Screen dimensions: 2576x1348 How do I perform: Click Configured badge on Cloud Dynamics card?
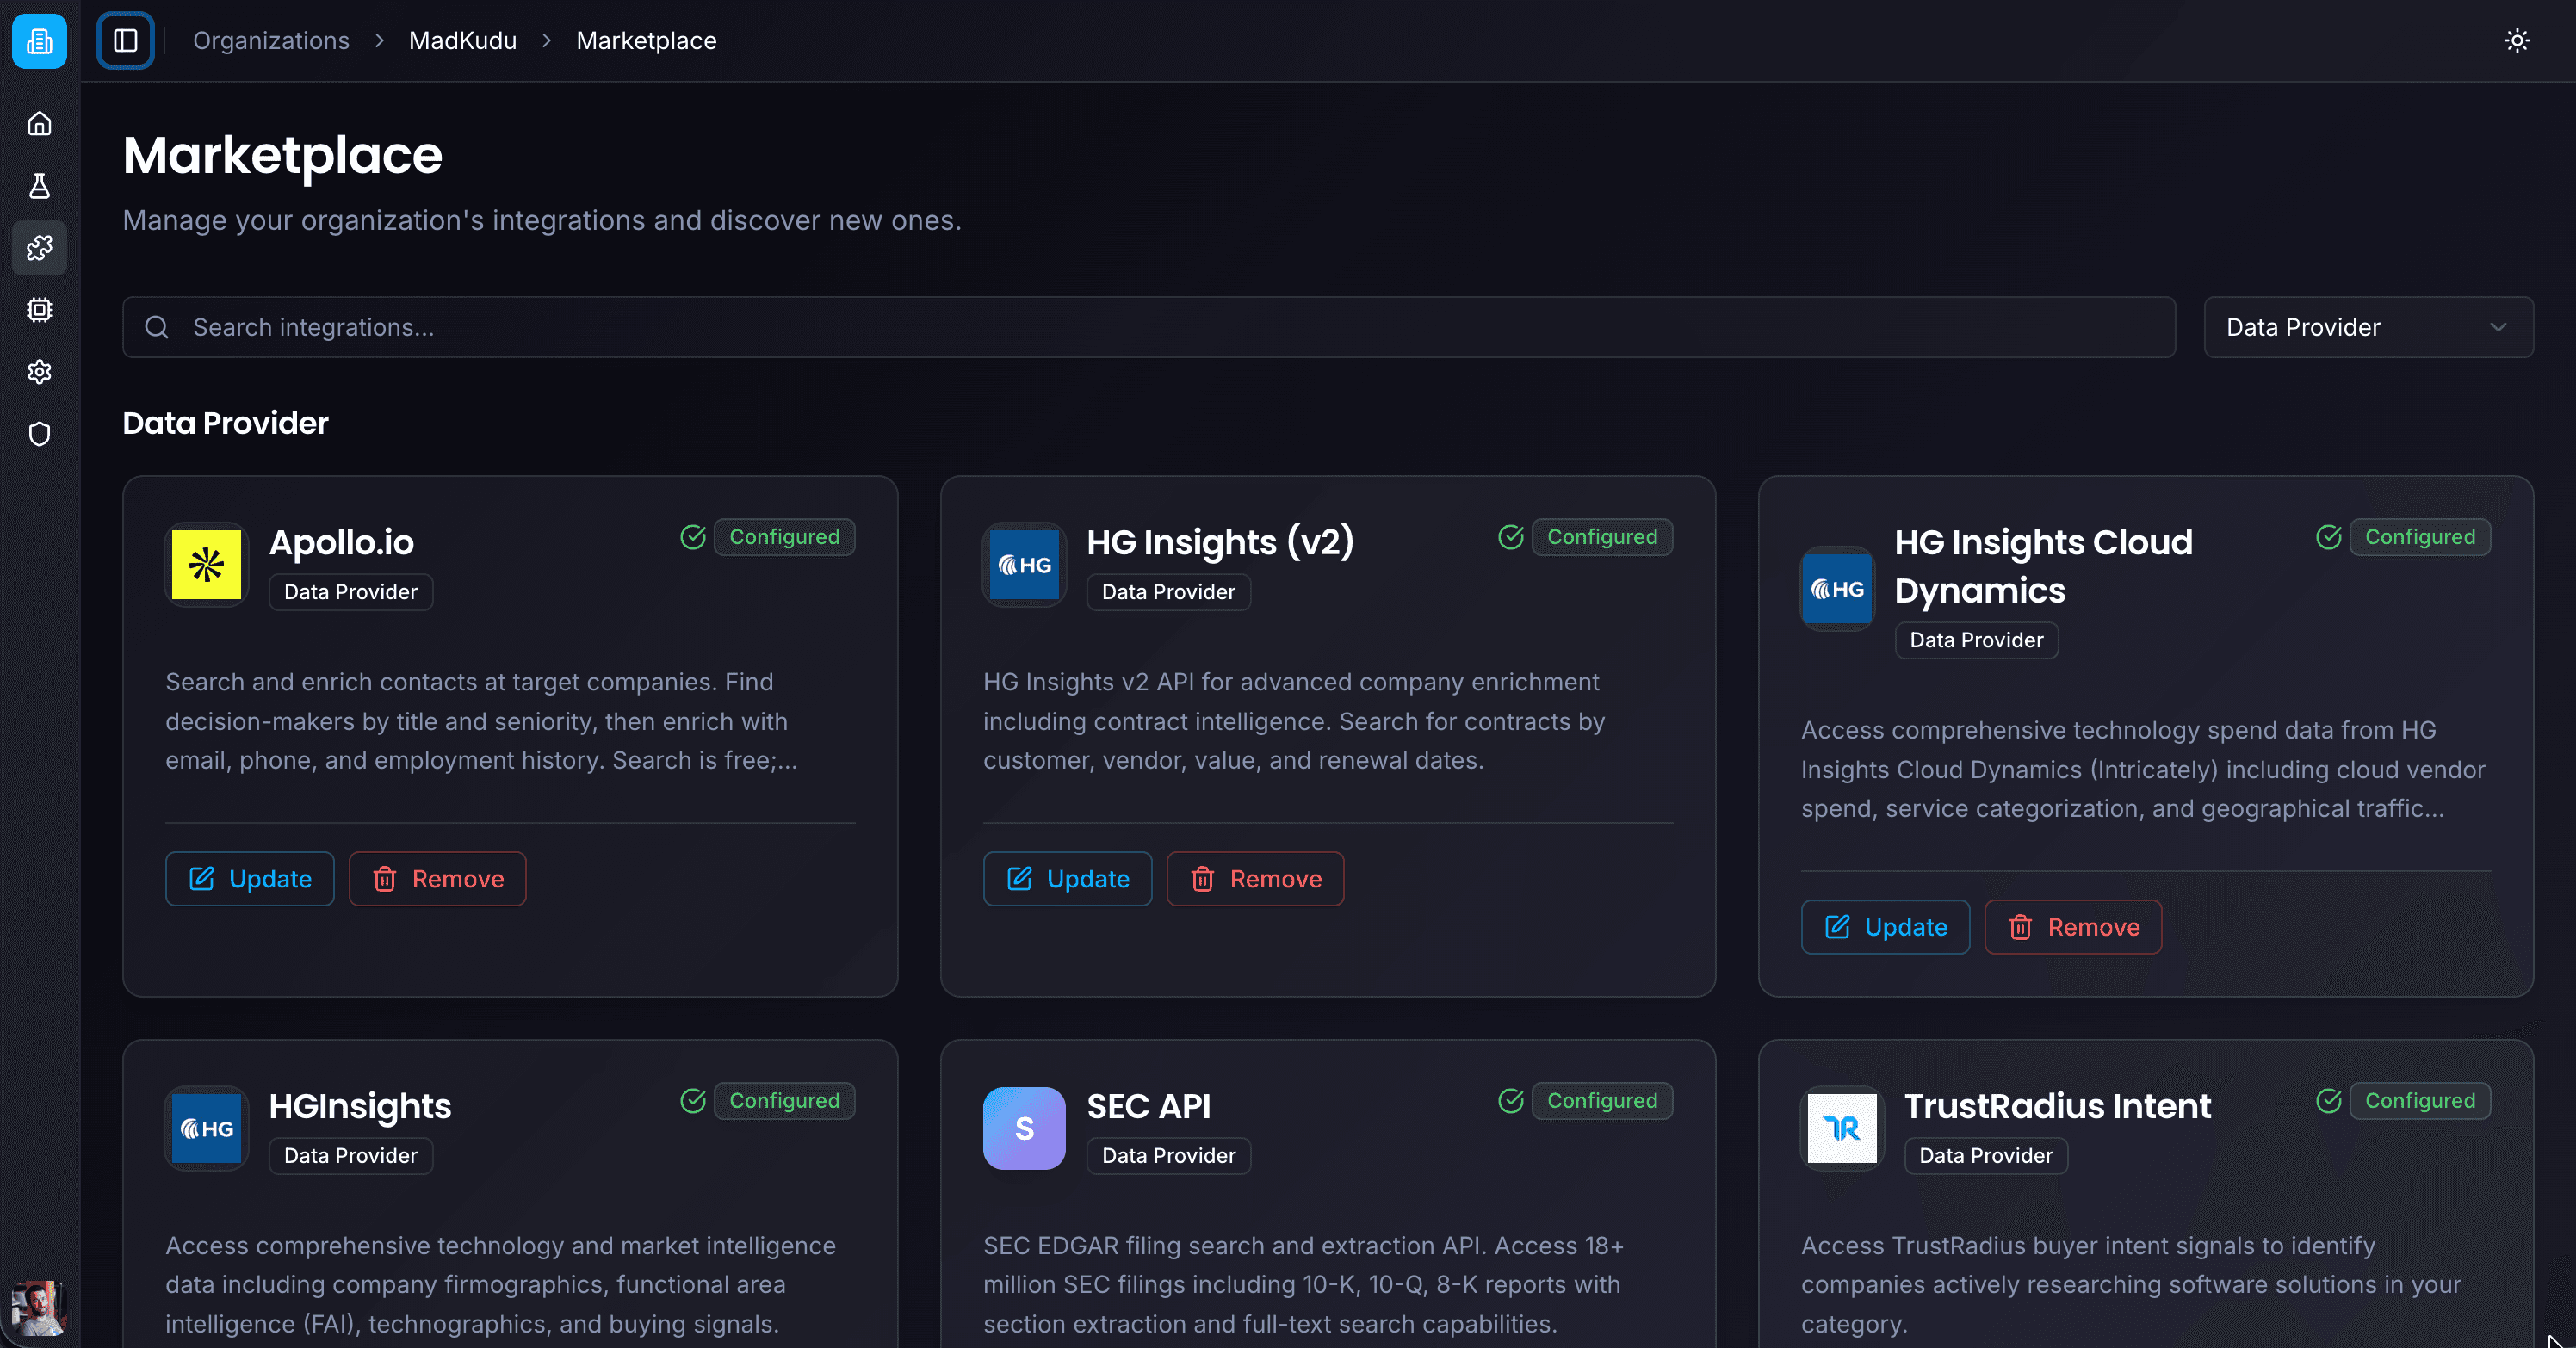2420,537
